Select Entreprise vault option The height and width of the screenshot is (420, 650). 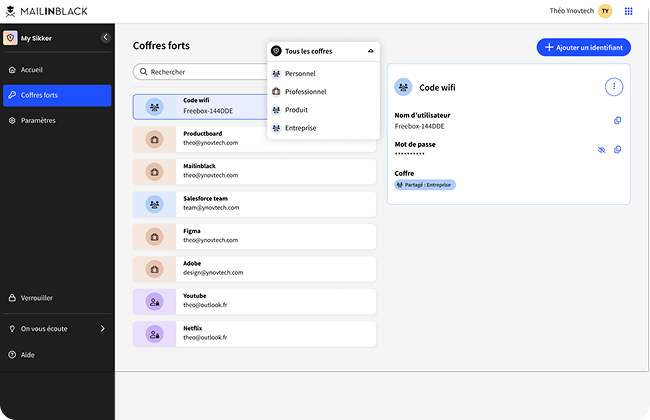pos(323,128)
